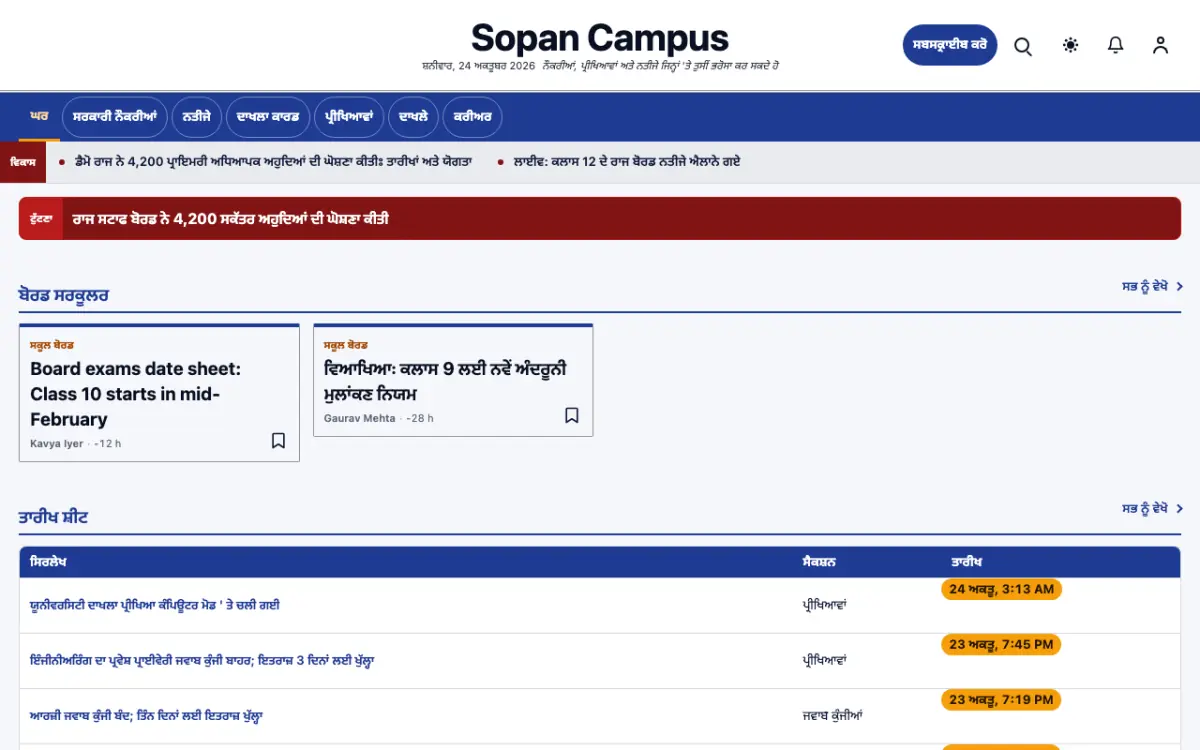1200x750 pixels.
Task: Switch to the ਨਤੀਜੇ nav tab
Action: pyautogui.click(x=197, y=117)
